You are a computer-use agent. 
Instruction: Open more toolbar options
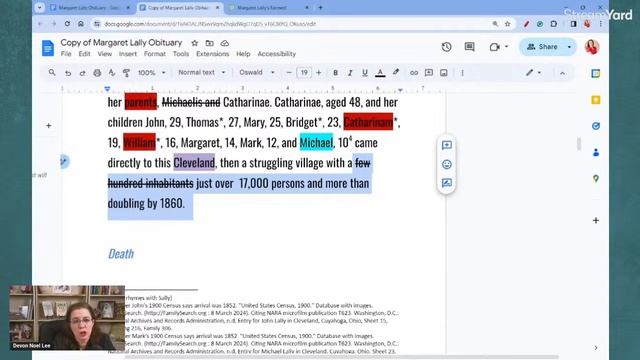462,73
